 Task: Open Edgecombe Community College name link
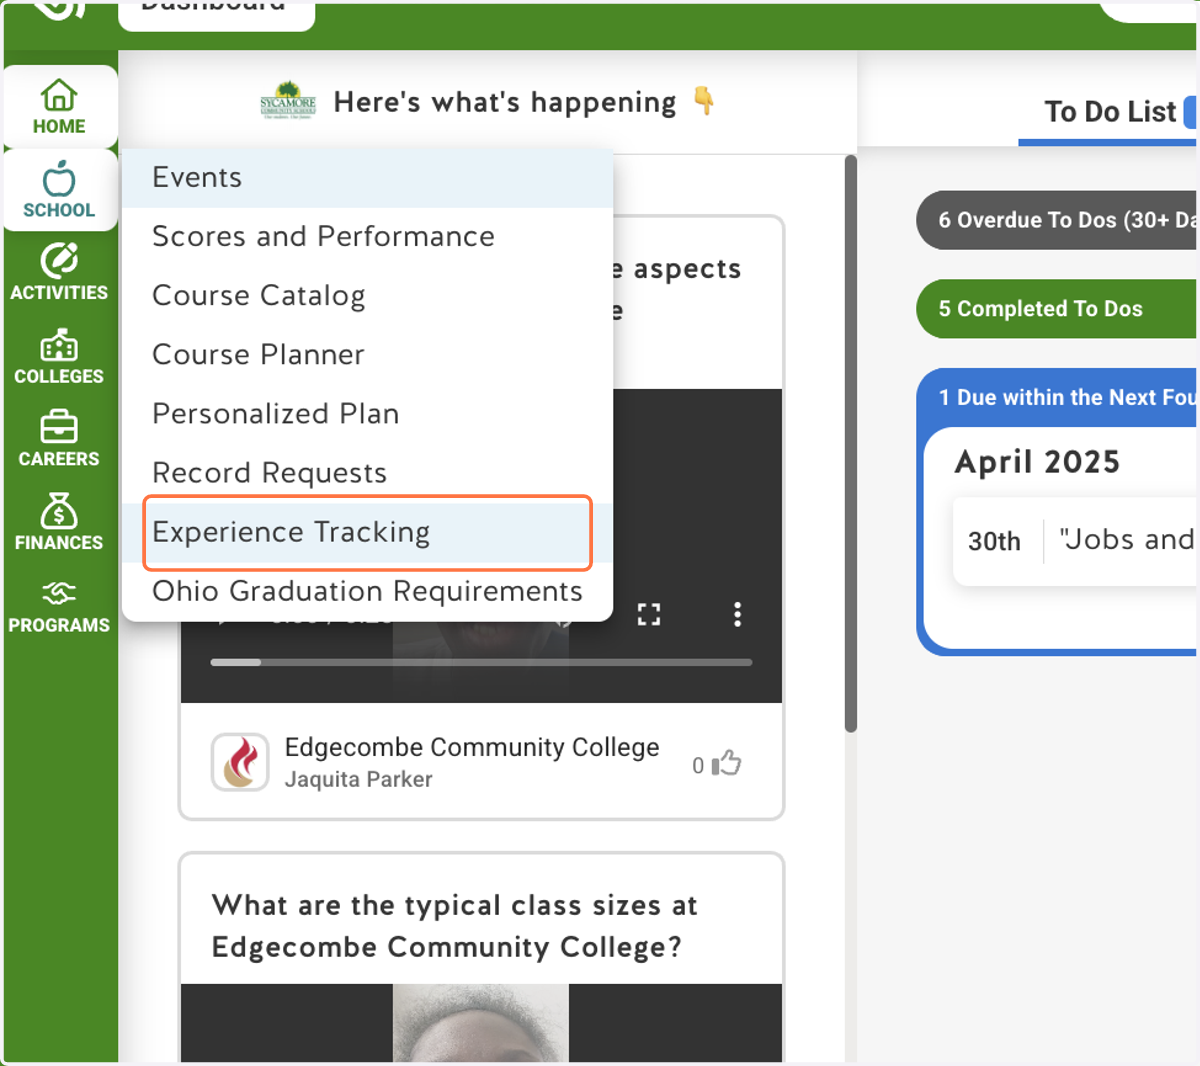(x=472, y=747)
